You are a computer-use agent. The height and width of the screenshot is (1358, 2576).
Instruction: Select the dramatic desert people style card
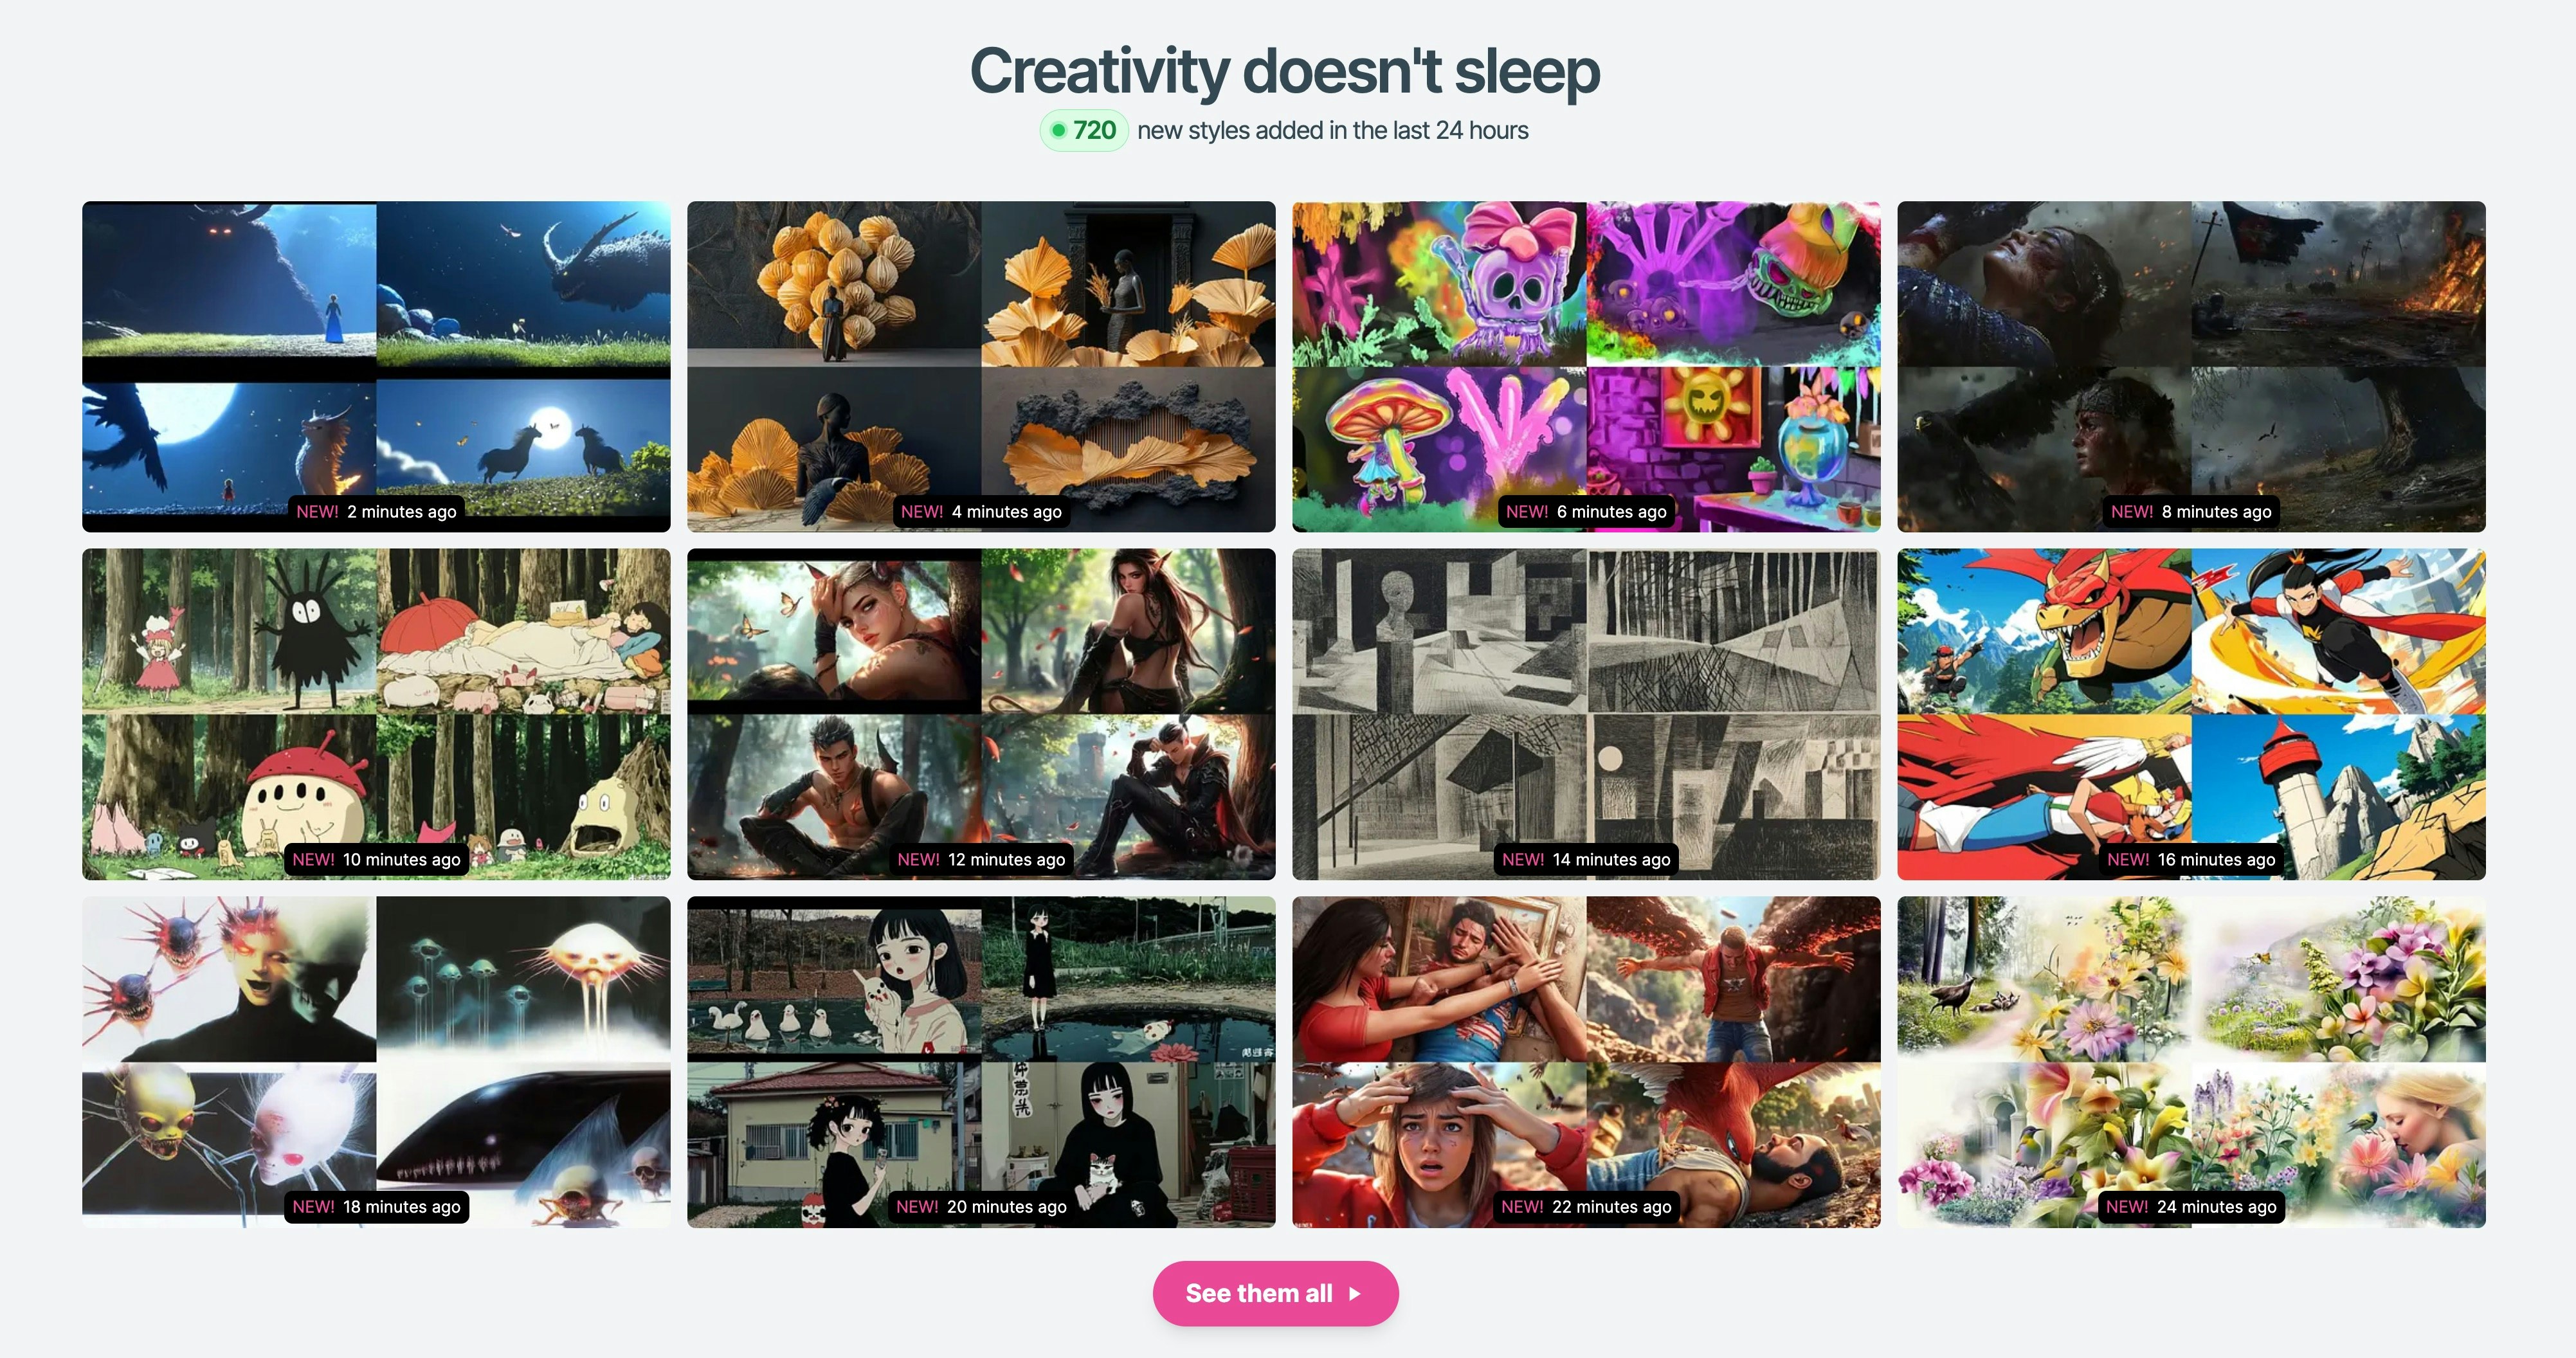(1586, 1062)
